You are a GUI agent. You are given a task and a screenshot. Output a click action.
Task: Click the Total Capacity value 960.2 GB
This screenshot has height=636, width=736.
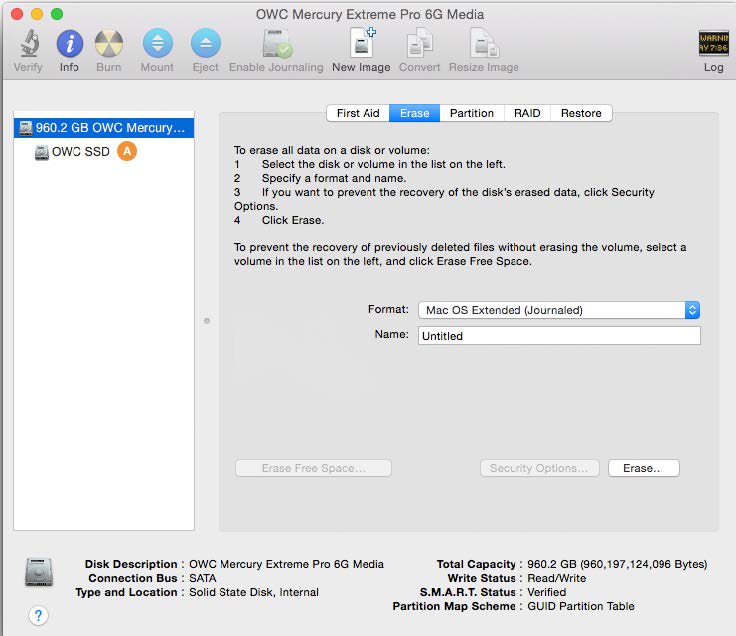[617, 564]
